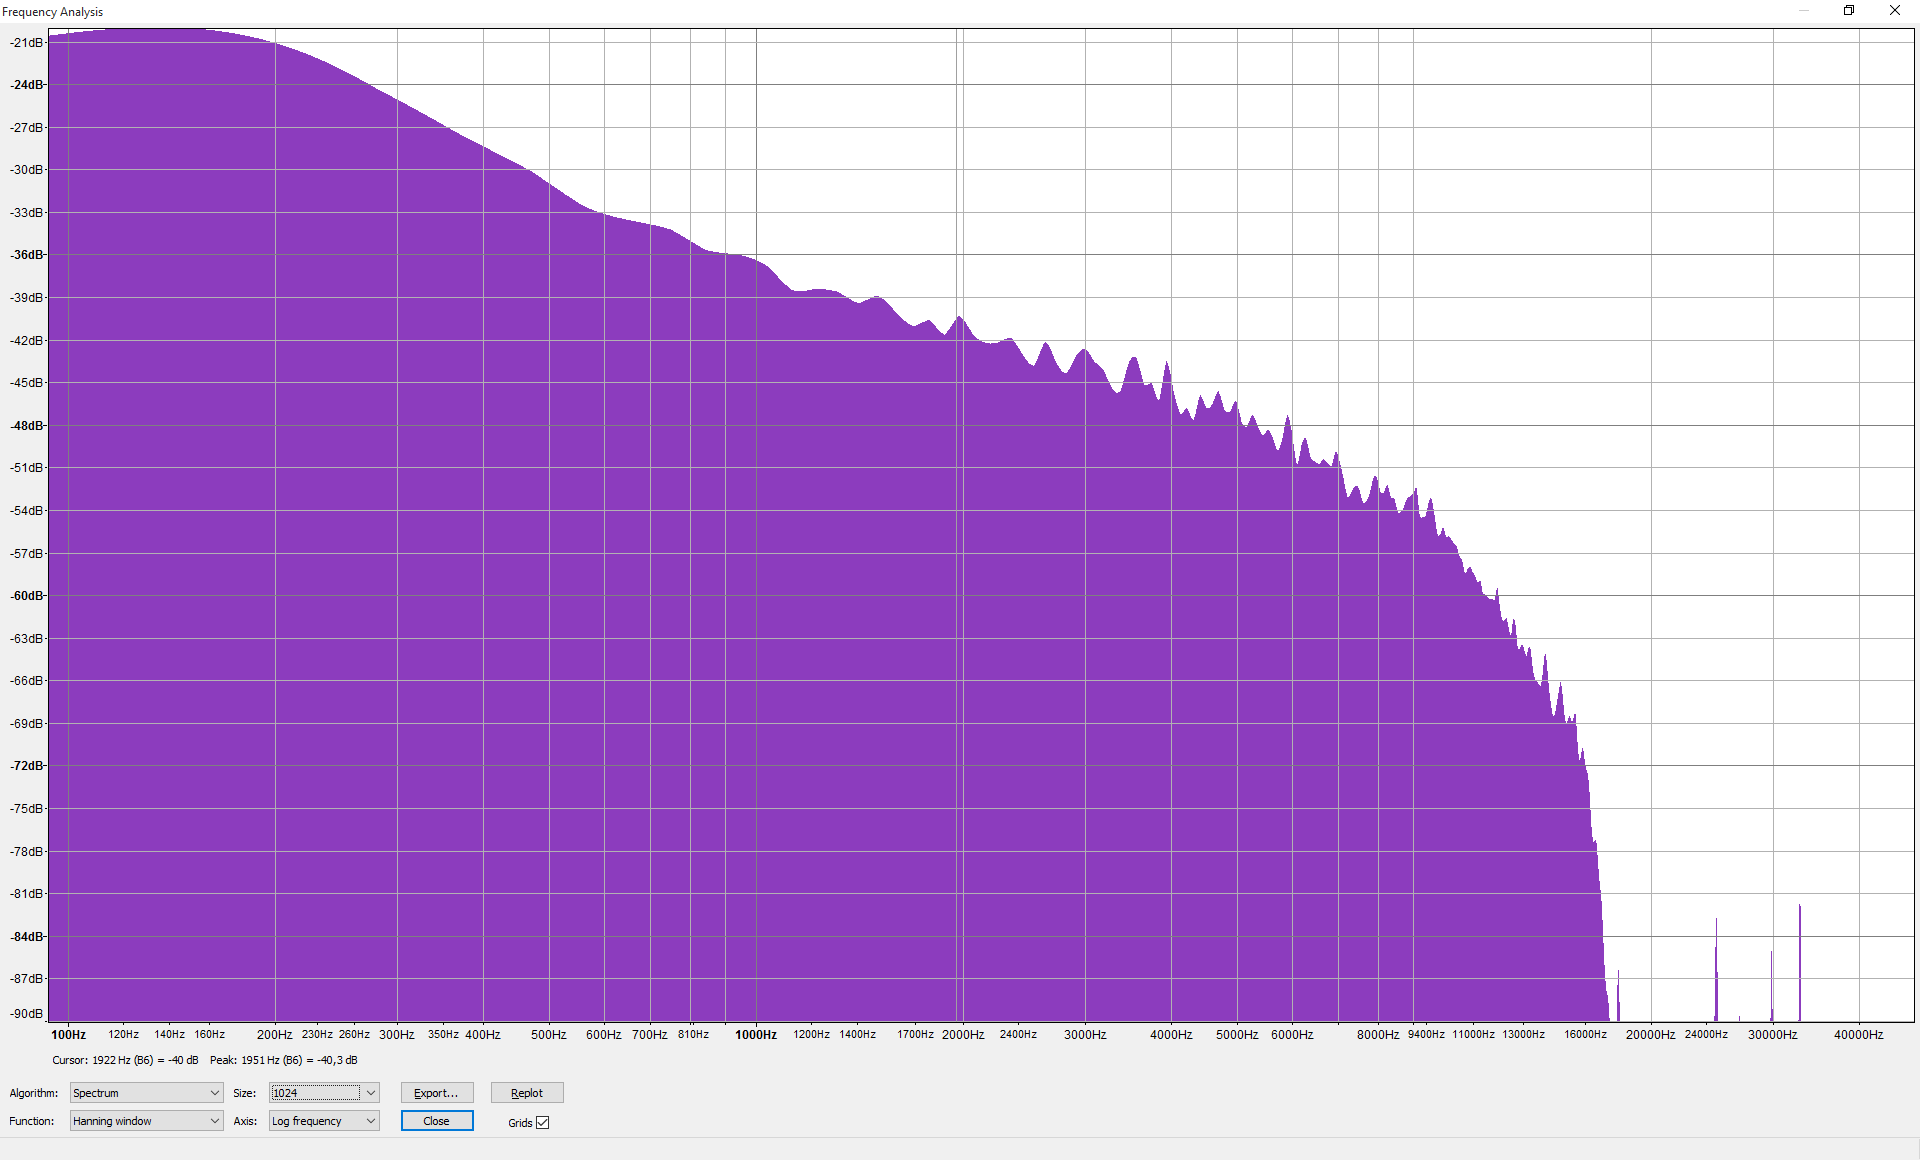
Task: Click the 16000Hz frequency axis label
Action: click(1585, 1035)
